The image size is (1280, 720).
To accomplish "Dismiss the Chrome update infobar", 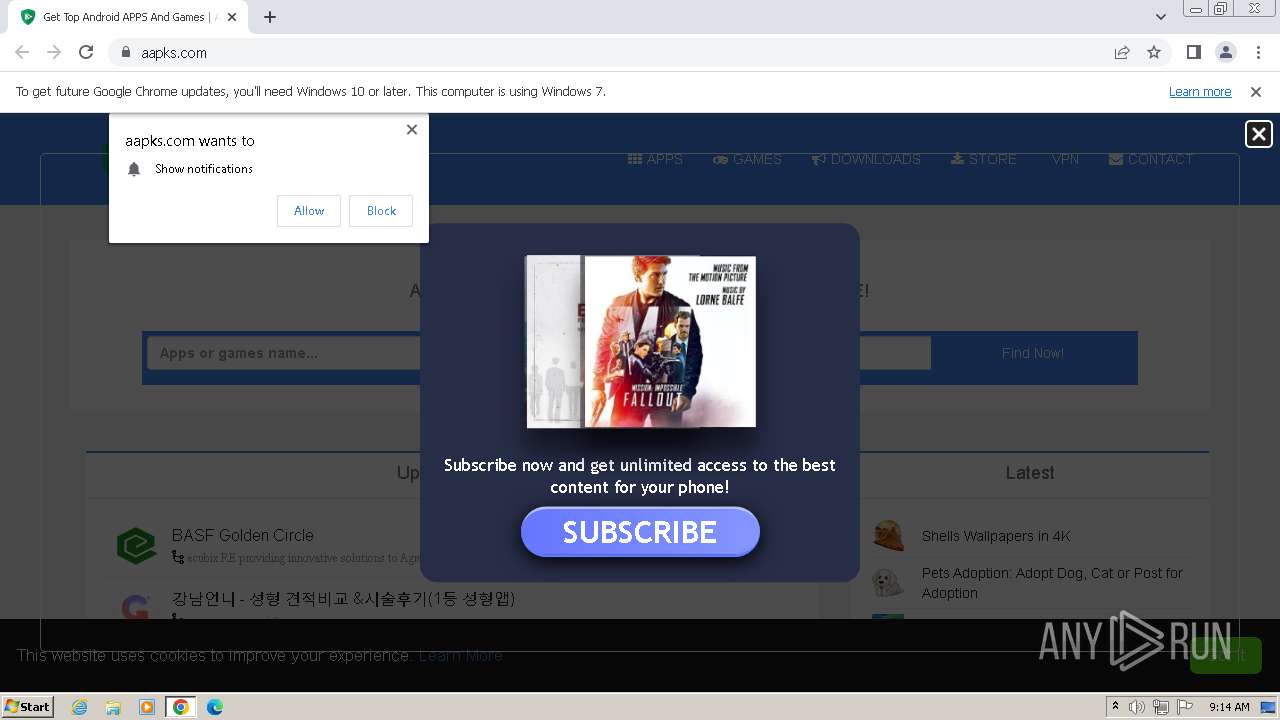I will pos(1256,91).
